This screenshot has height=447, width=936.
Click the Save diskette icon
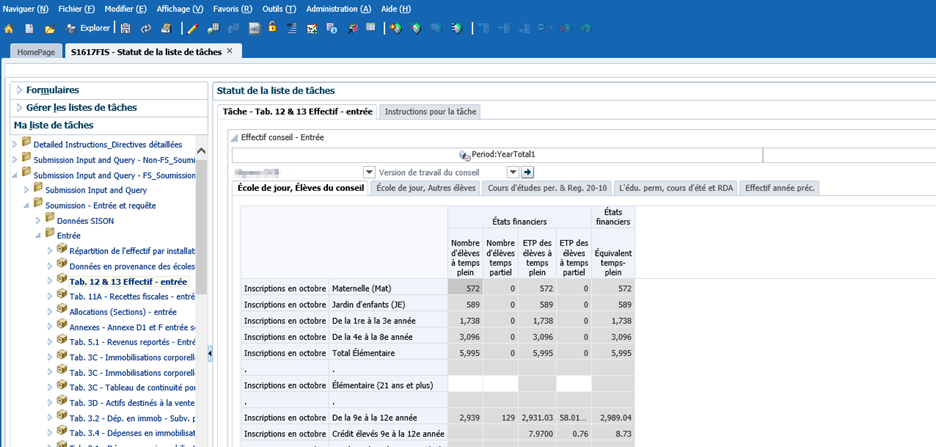(x=127, y=28)
